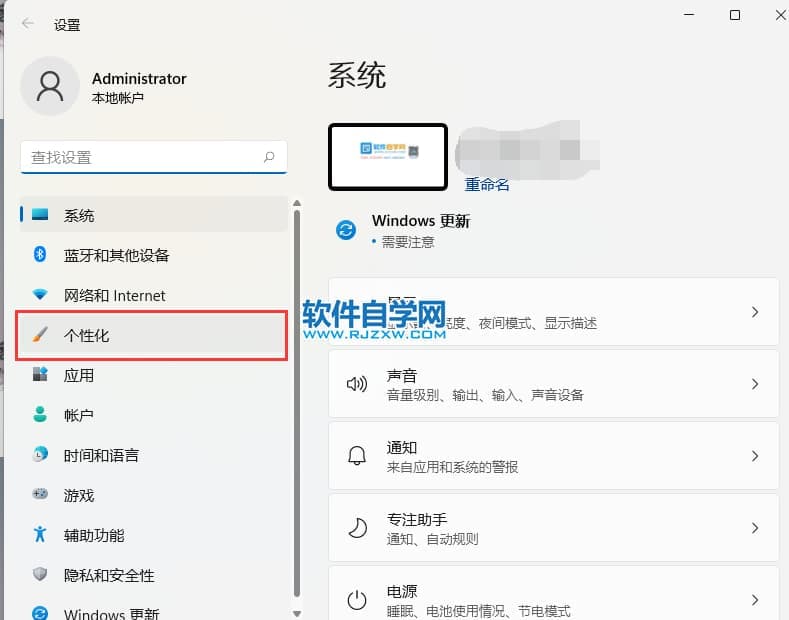This screenshot has height=620, width=789.
Task: Click the back arrow in Settings header
Action: [x=28, y=24]
